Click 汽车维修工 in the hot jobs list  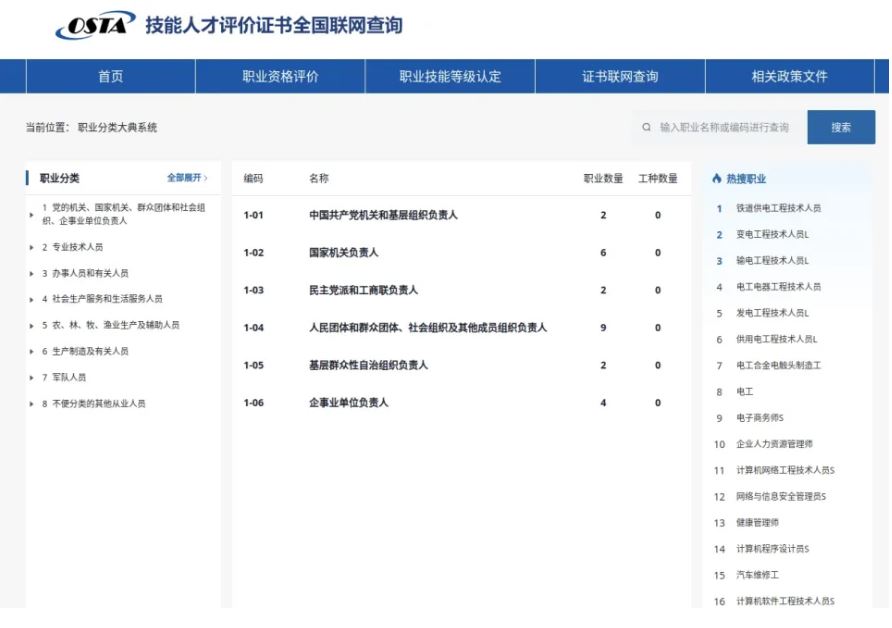click(x=750, y=574)
